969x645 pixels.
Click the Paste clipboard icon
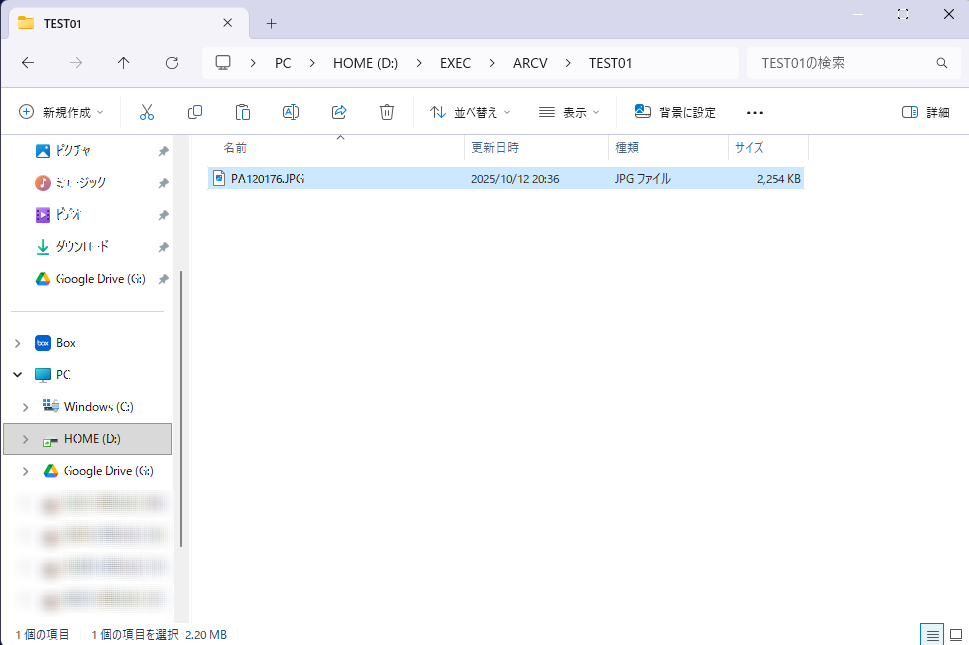point(243,112)
